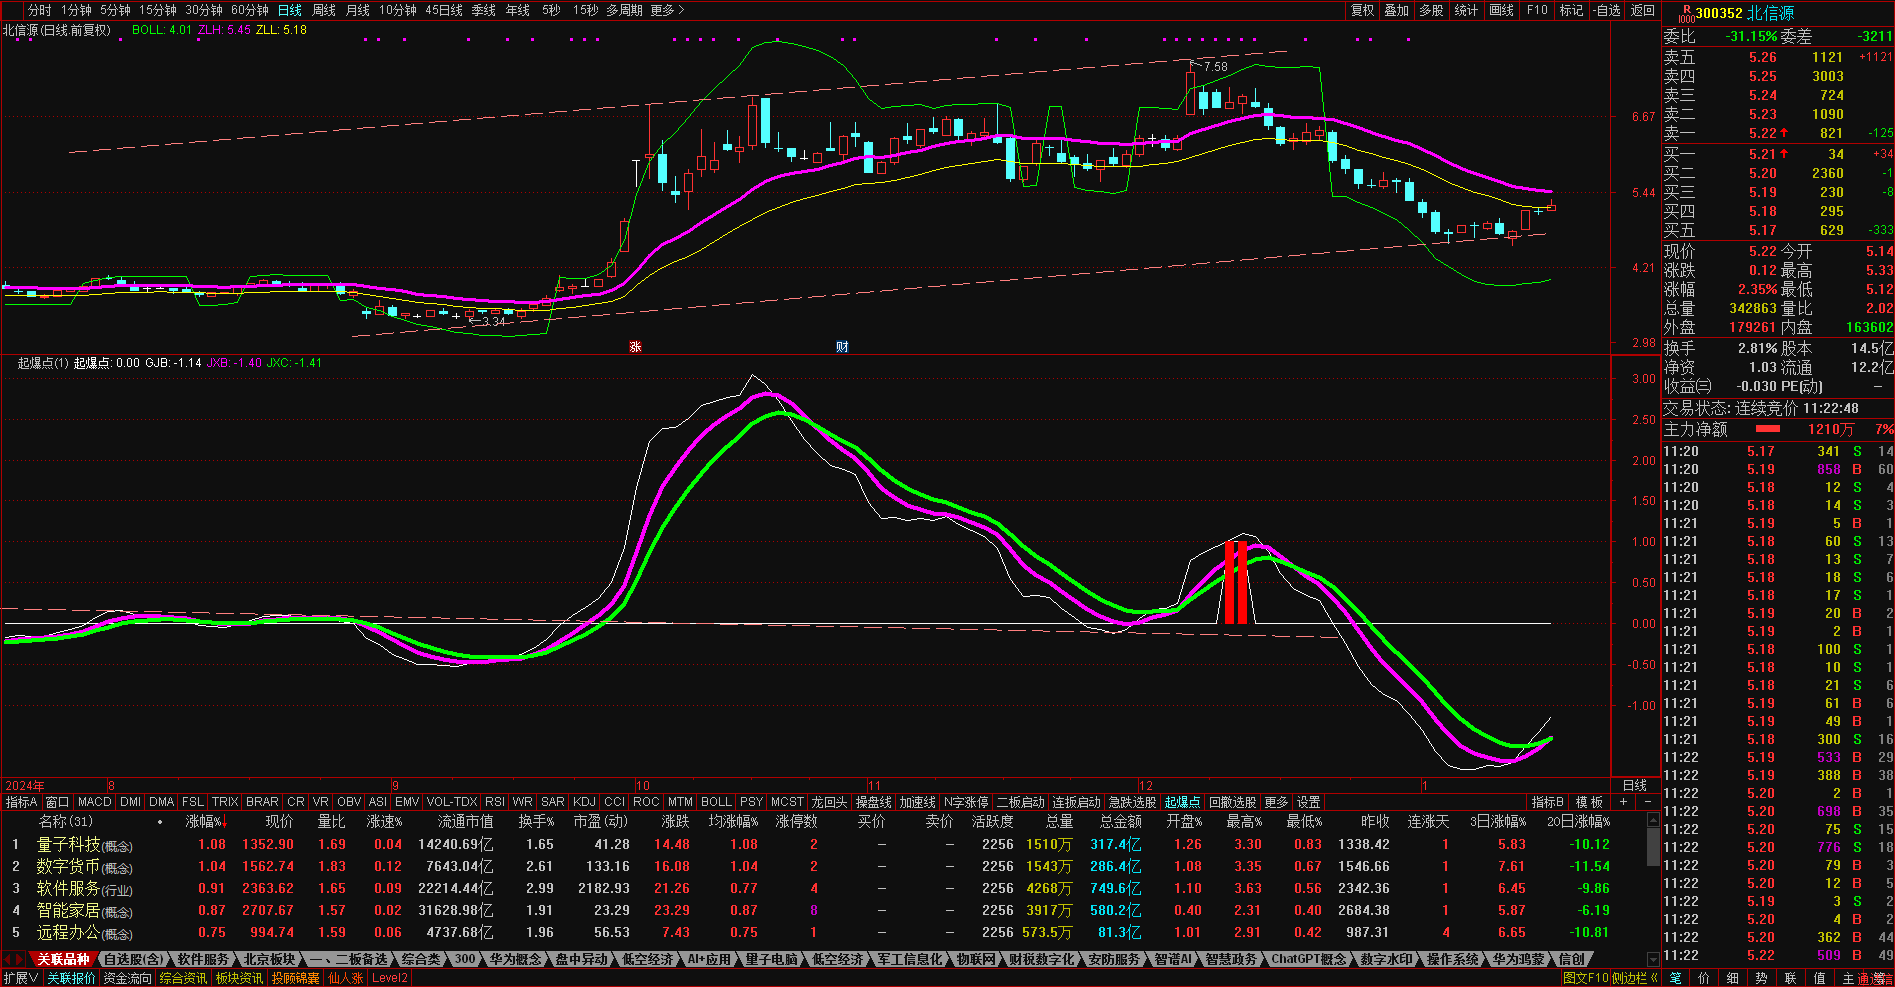Open the 数字货币 sector row
Viewport: 1895px width, 987px height.
827,867
